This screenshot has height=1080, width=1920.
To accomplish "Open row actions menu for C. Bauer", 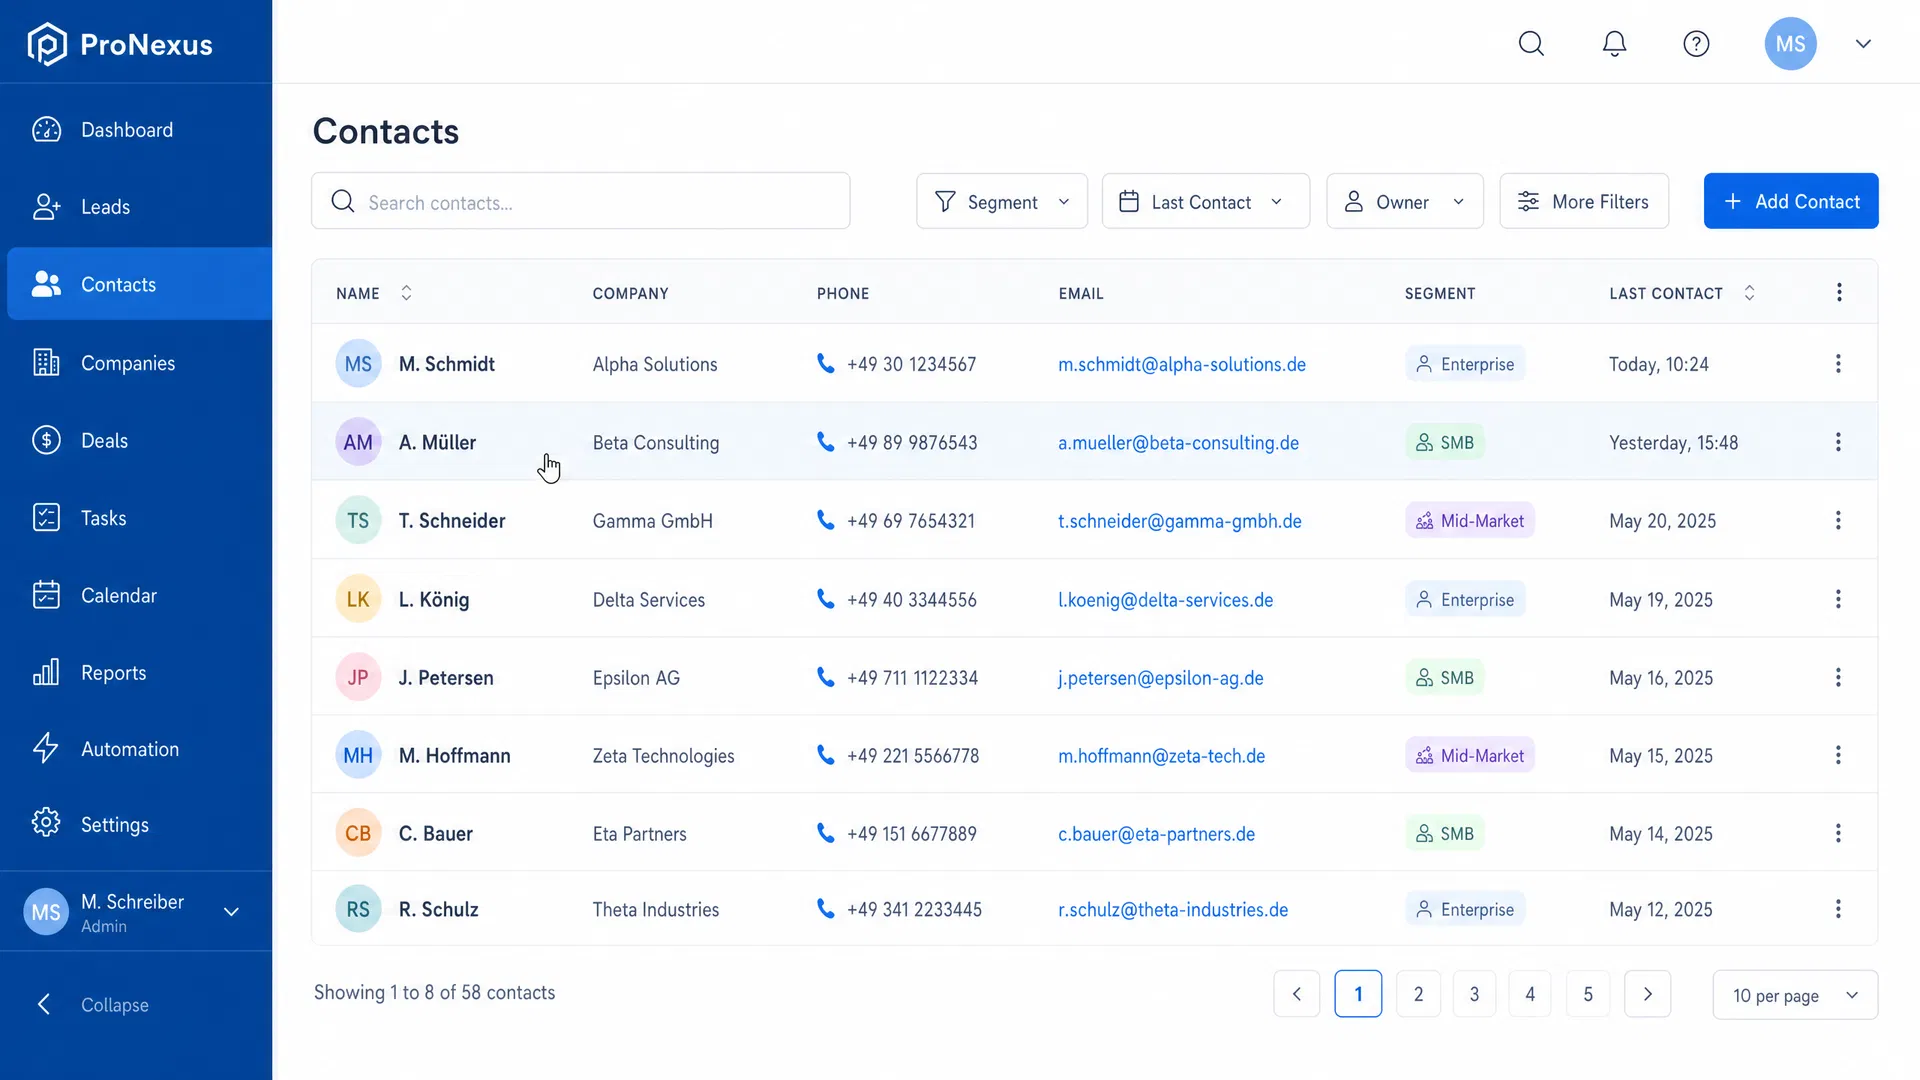I will coord(1838,833).
